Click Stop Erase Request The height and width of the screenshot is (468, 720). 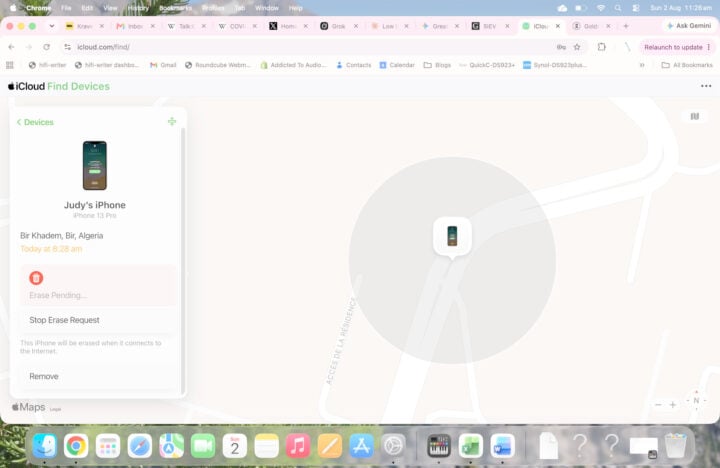click(64, 320)
